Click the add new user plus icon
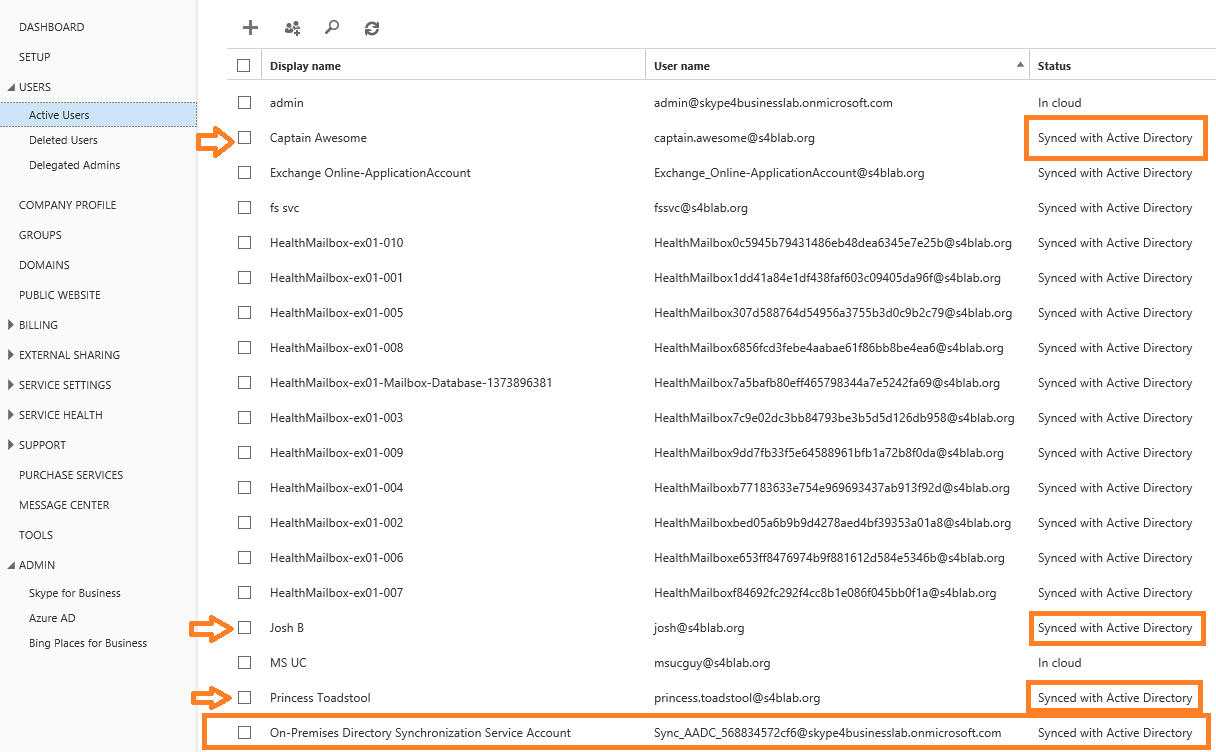1216x752 pixels. tap(250, 27)
